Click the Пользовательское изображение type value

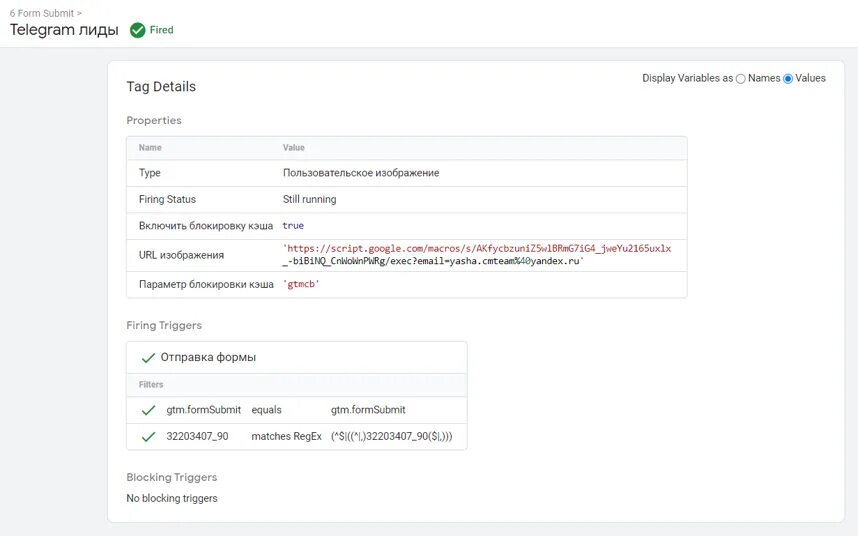coord(361,173)
